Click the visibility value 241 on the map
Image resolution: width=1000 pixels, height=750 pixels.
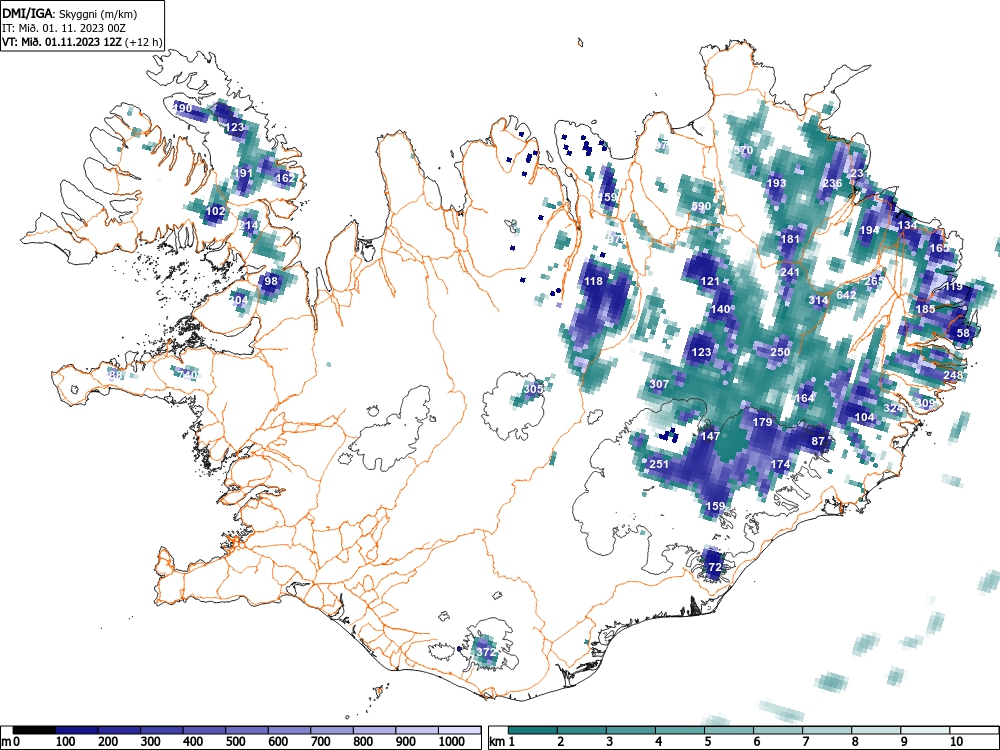click(790, 272)
